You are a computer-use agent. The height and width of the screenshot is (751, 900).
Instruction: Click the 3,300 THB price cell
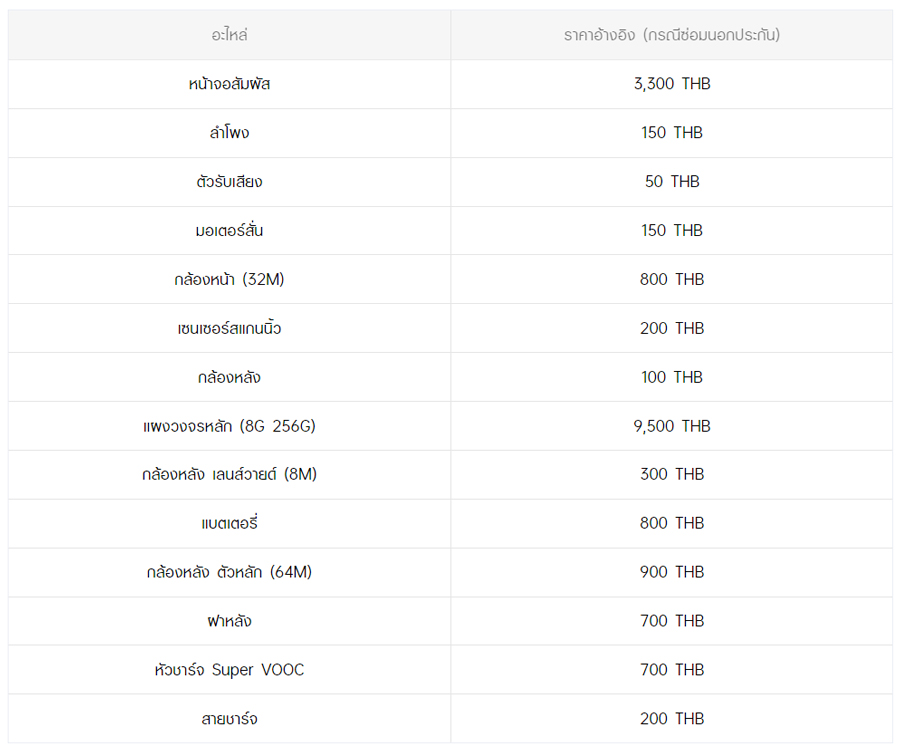click(672, 84)
